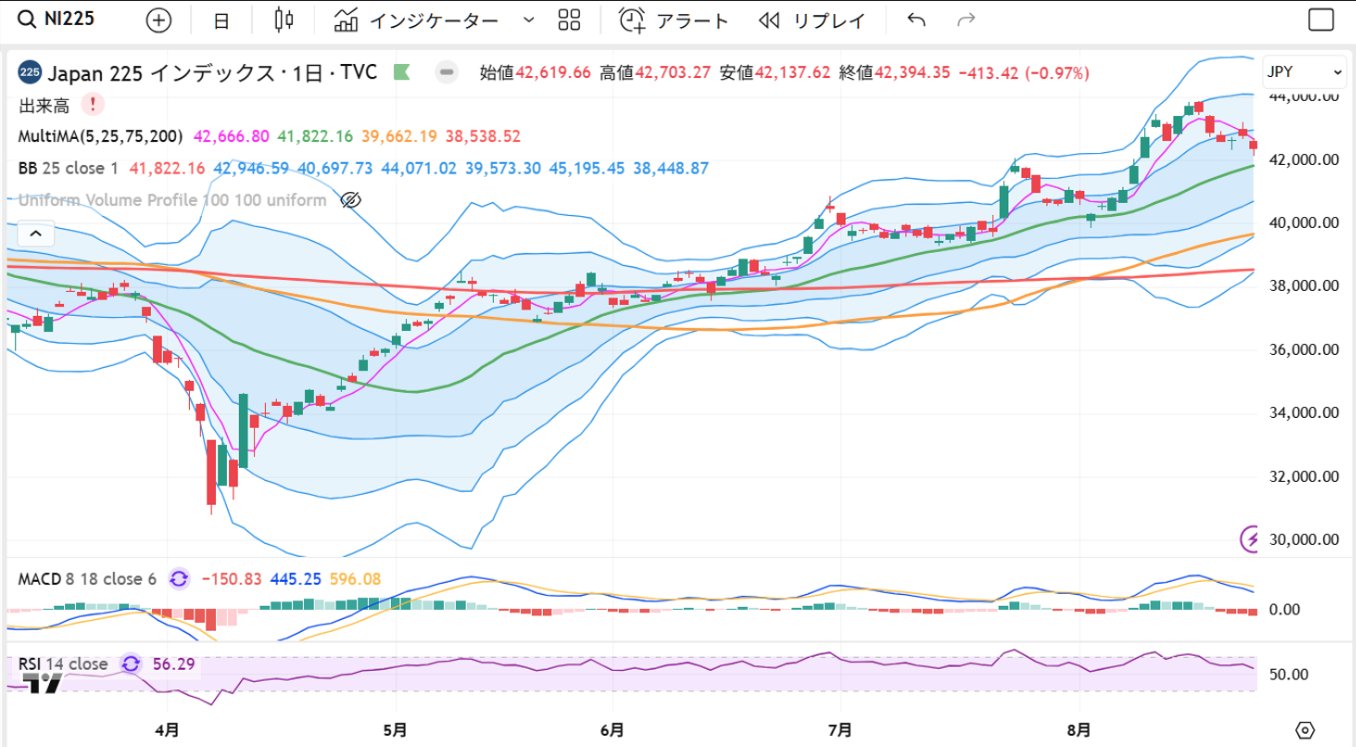This screenshot has width=1356, height=747.
Task: Click the 高値 42,703.27 high value
Action: (x=655, y=72)
